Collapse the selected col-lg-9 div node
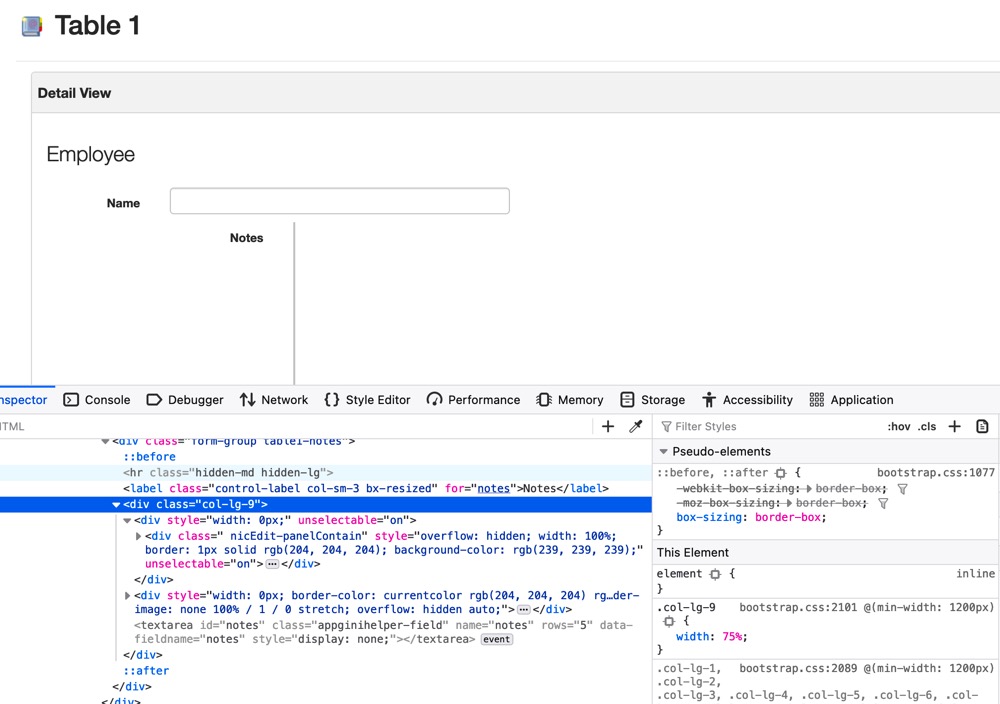The image size is (1000, 704). click(x=116, y=504)
